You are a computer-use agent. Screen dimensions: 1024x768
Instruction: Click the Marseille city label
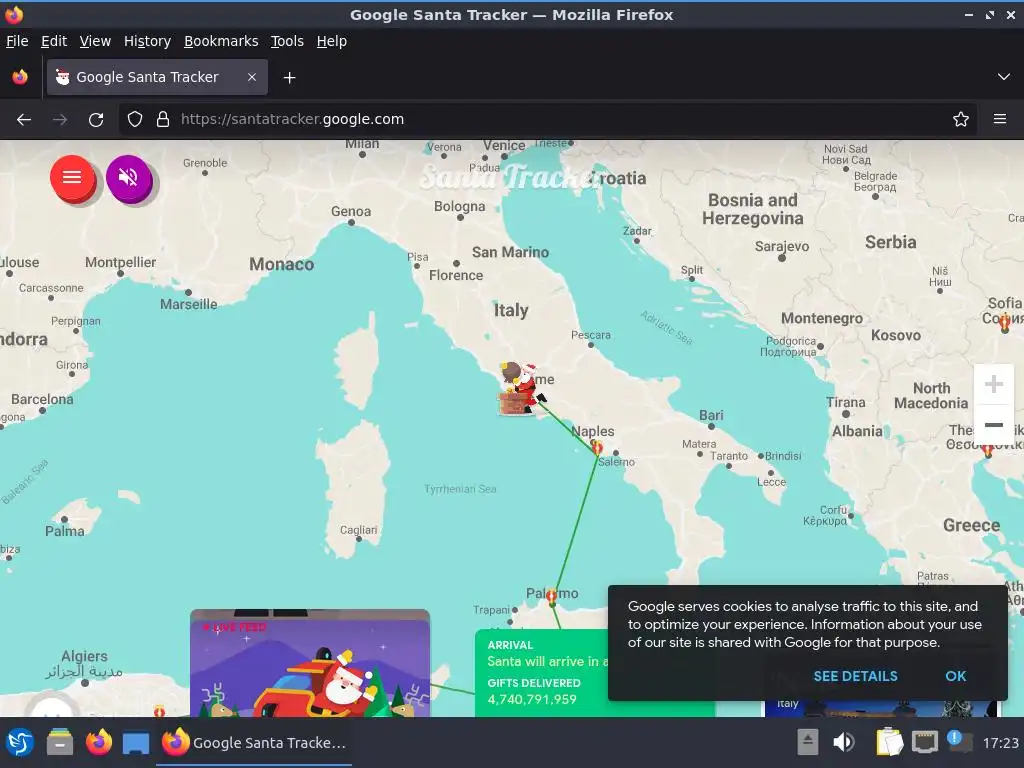tap(189, 304)
